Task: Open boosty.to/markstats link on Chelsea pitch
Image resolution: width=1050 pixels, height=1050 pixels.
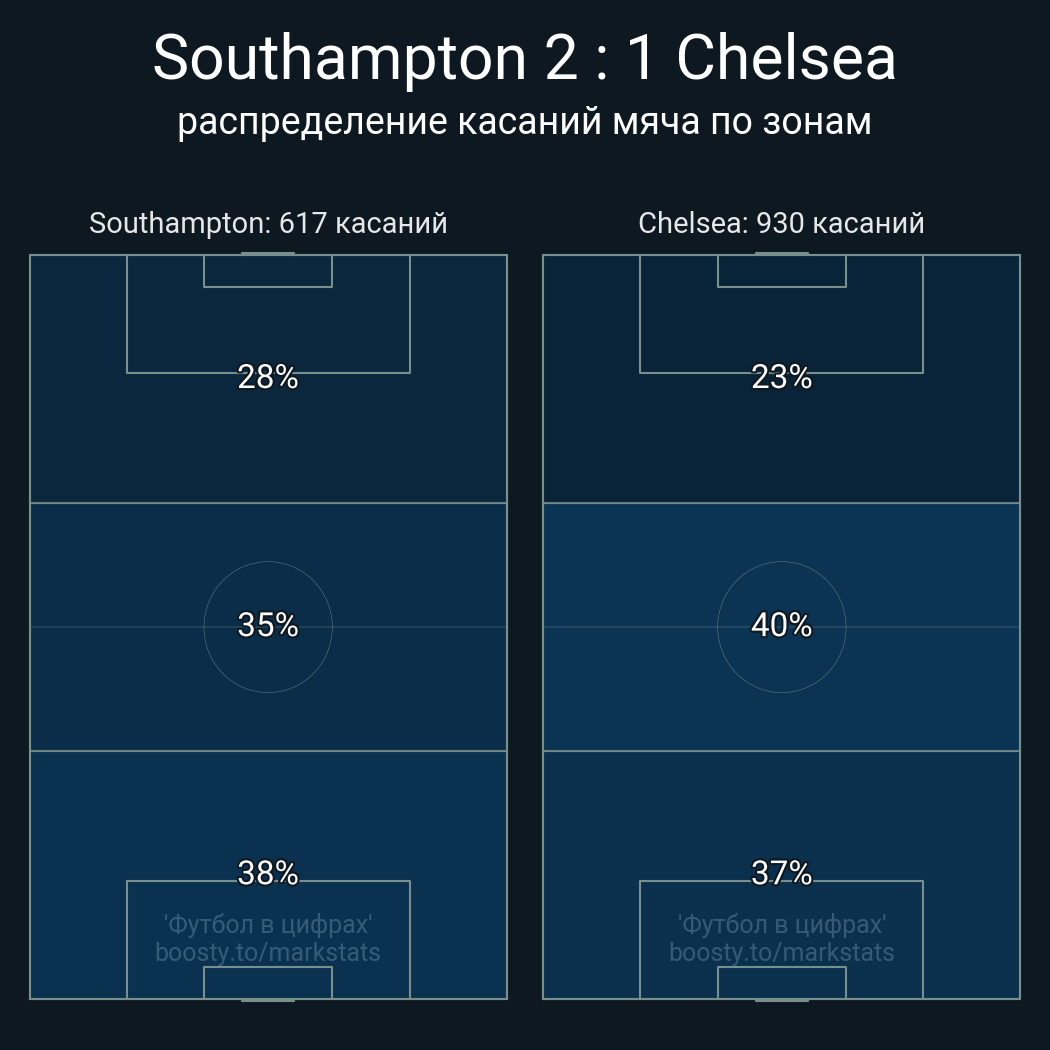Action: point(781,952)
